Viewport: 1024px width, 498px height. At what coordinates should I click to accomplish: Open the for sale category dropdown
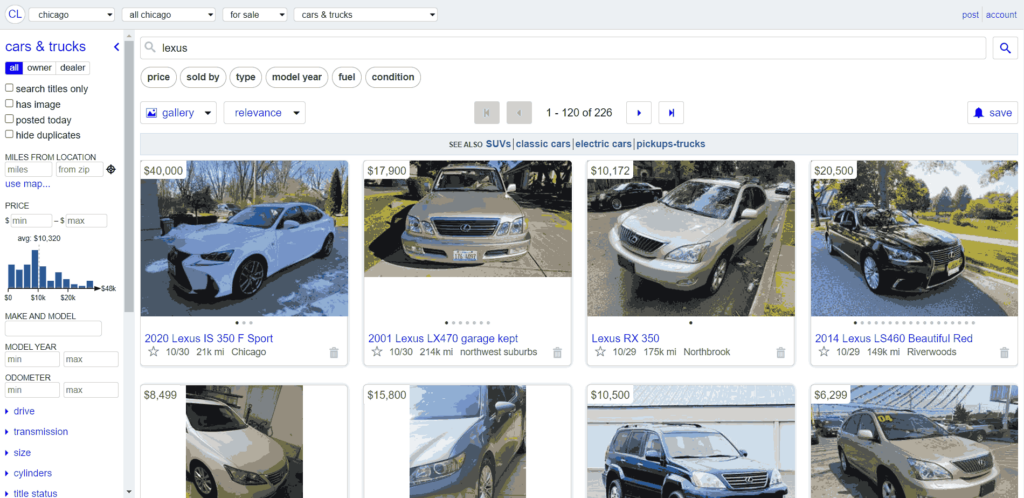pyautogui.click(x=255, y=14)
